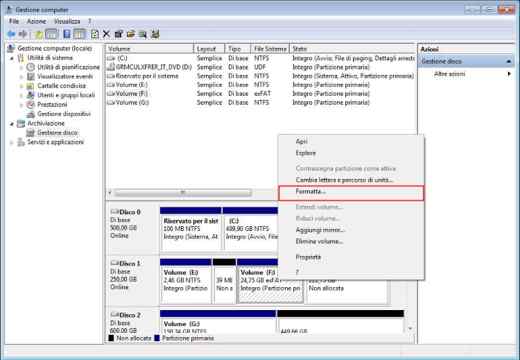Click the open folder toolbar icon
The image size is (520, 360).
coord(131,34)
